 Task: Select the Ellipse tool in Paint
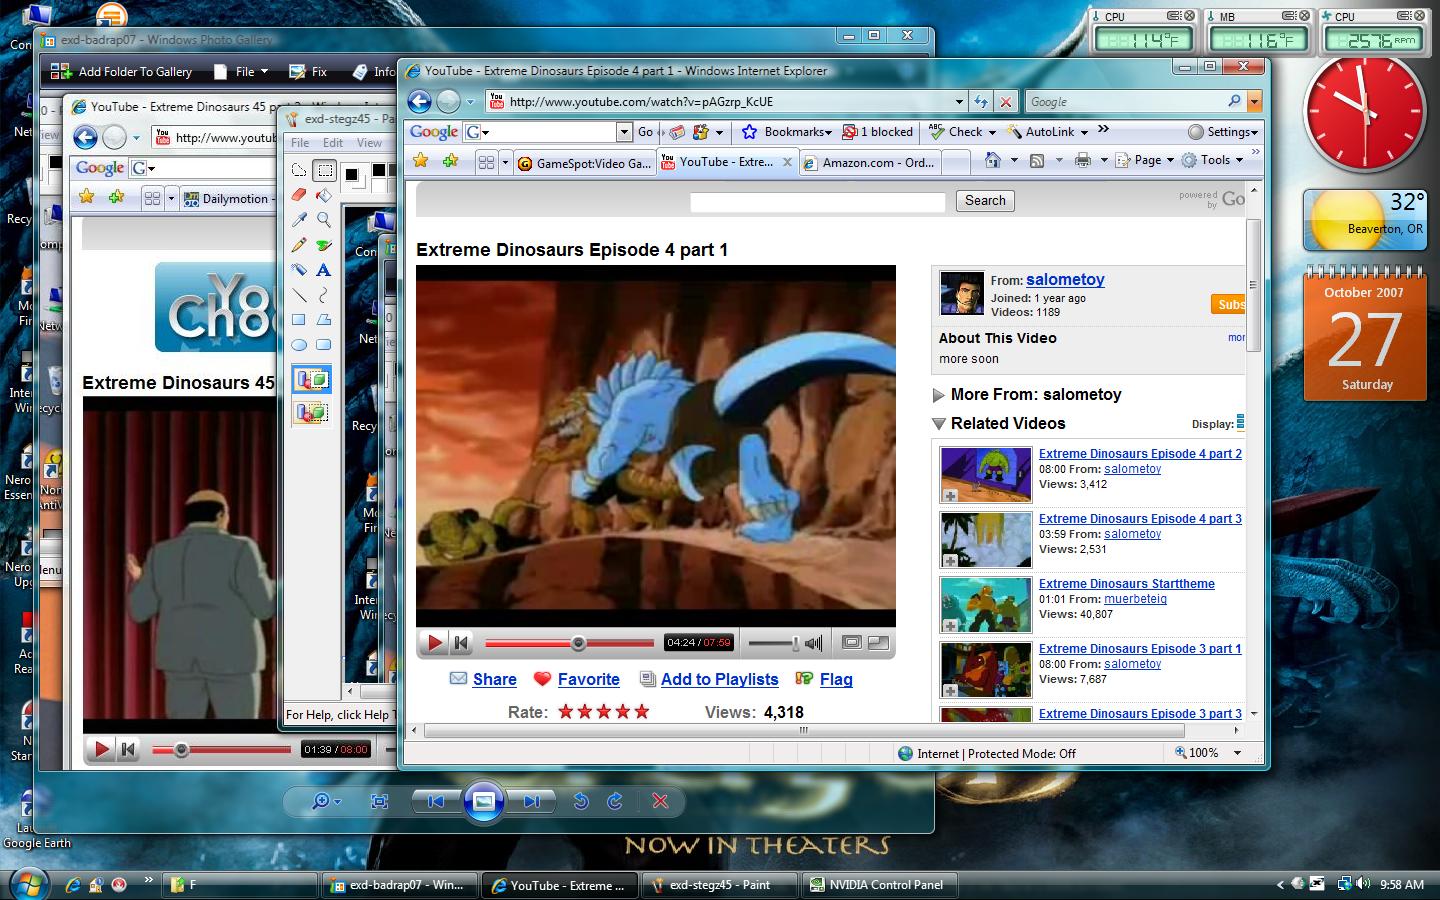click(x=299, y=345)
